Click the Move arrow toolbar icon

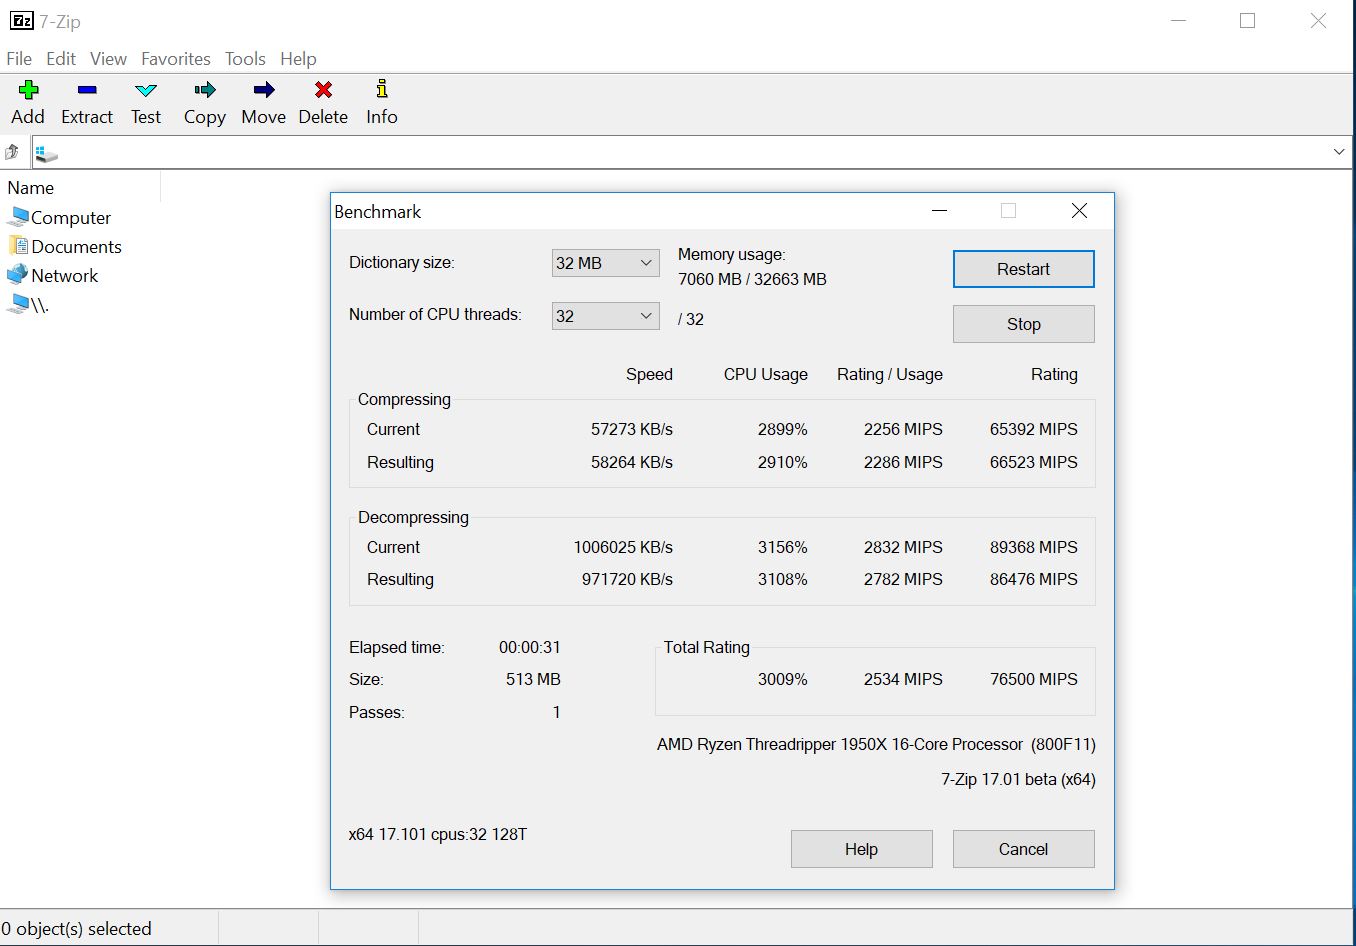pos(264,90)
